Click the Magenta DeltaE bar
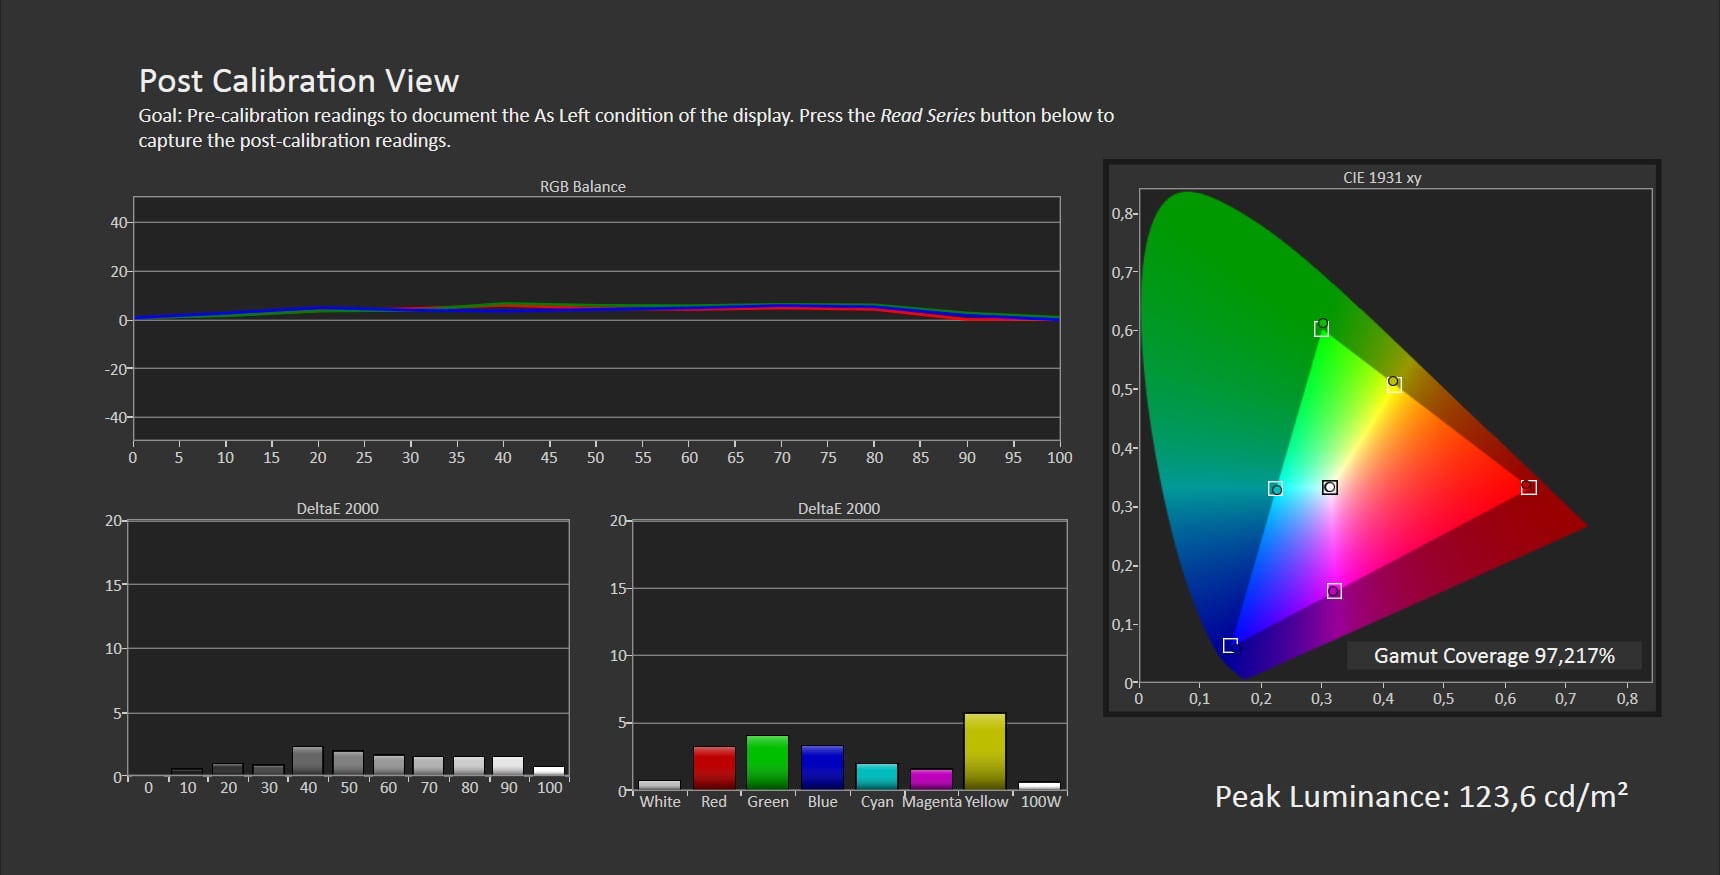 pos(931,780)
